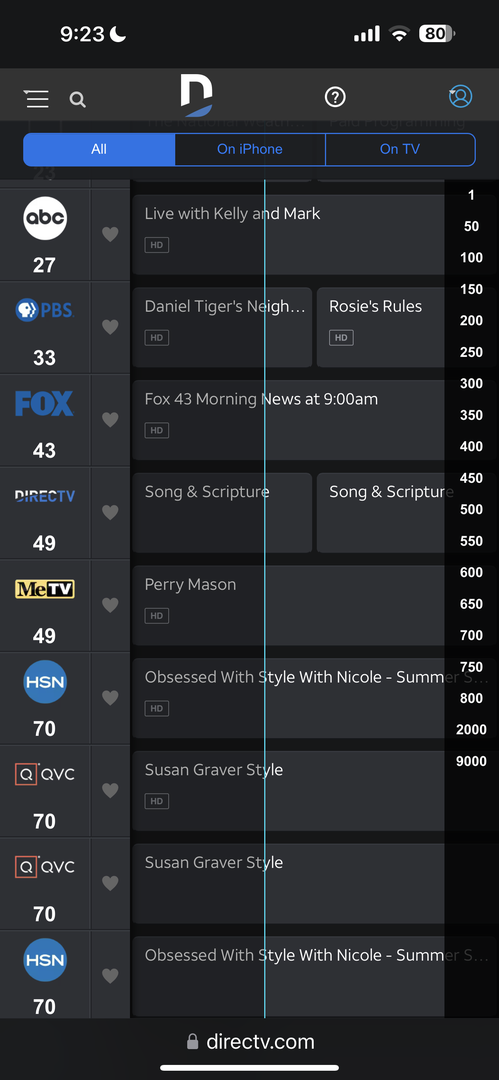Tap the search magnifier icon

coord(78,100)
